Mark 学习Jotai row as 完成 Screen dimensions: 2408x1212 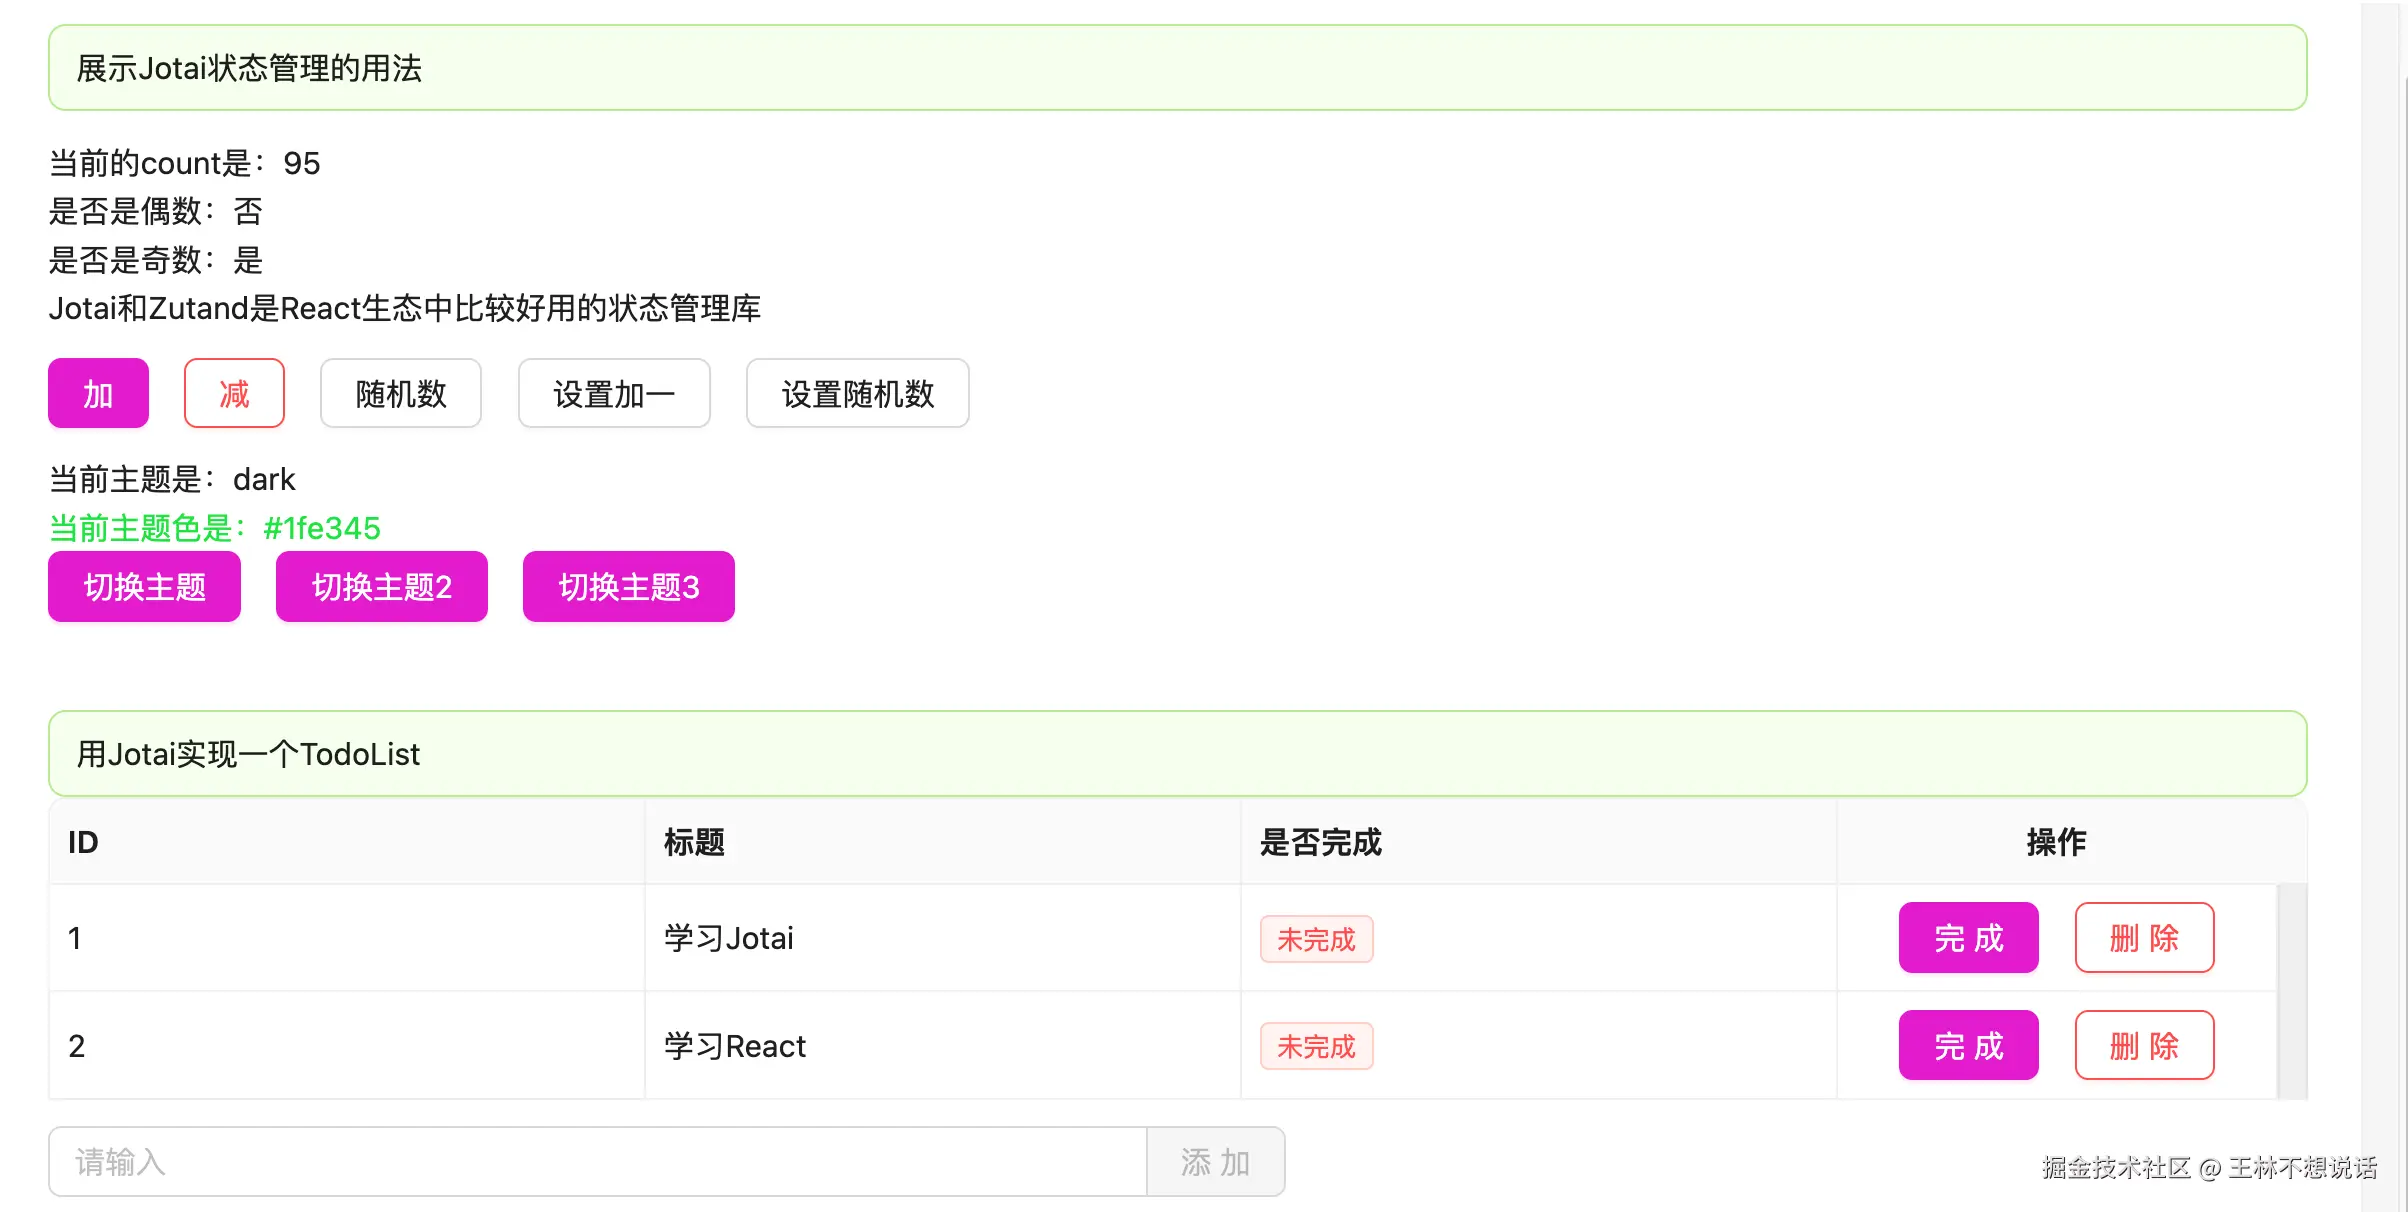click(1967, 938)
